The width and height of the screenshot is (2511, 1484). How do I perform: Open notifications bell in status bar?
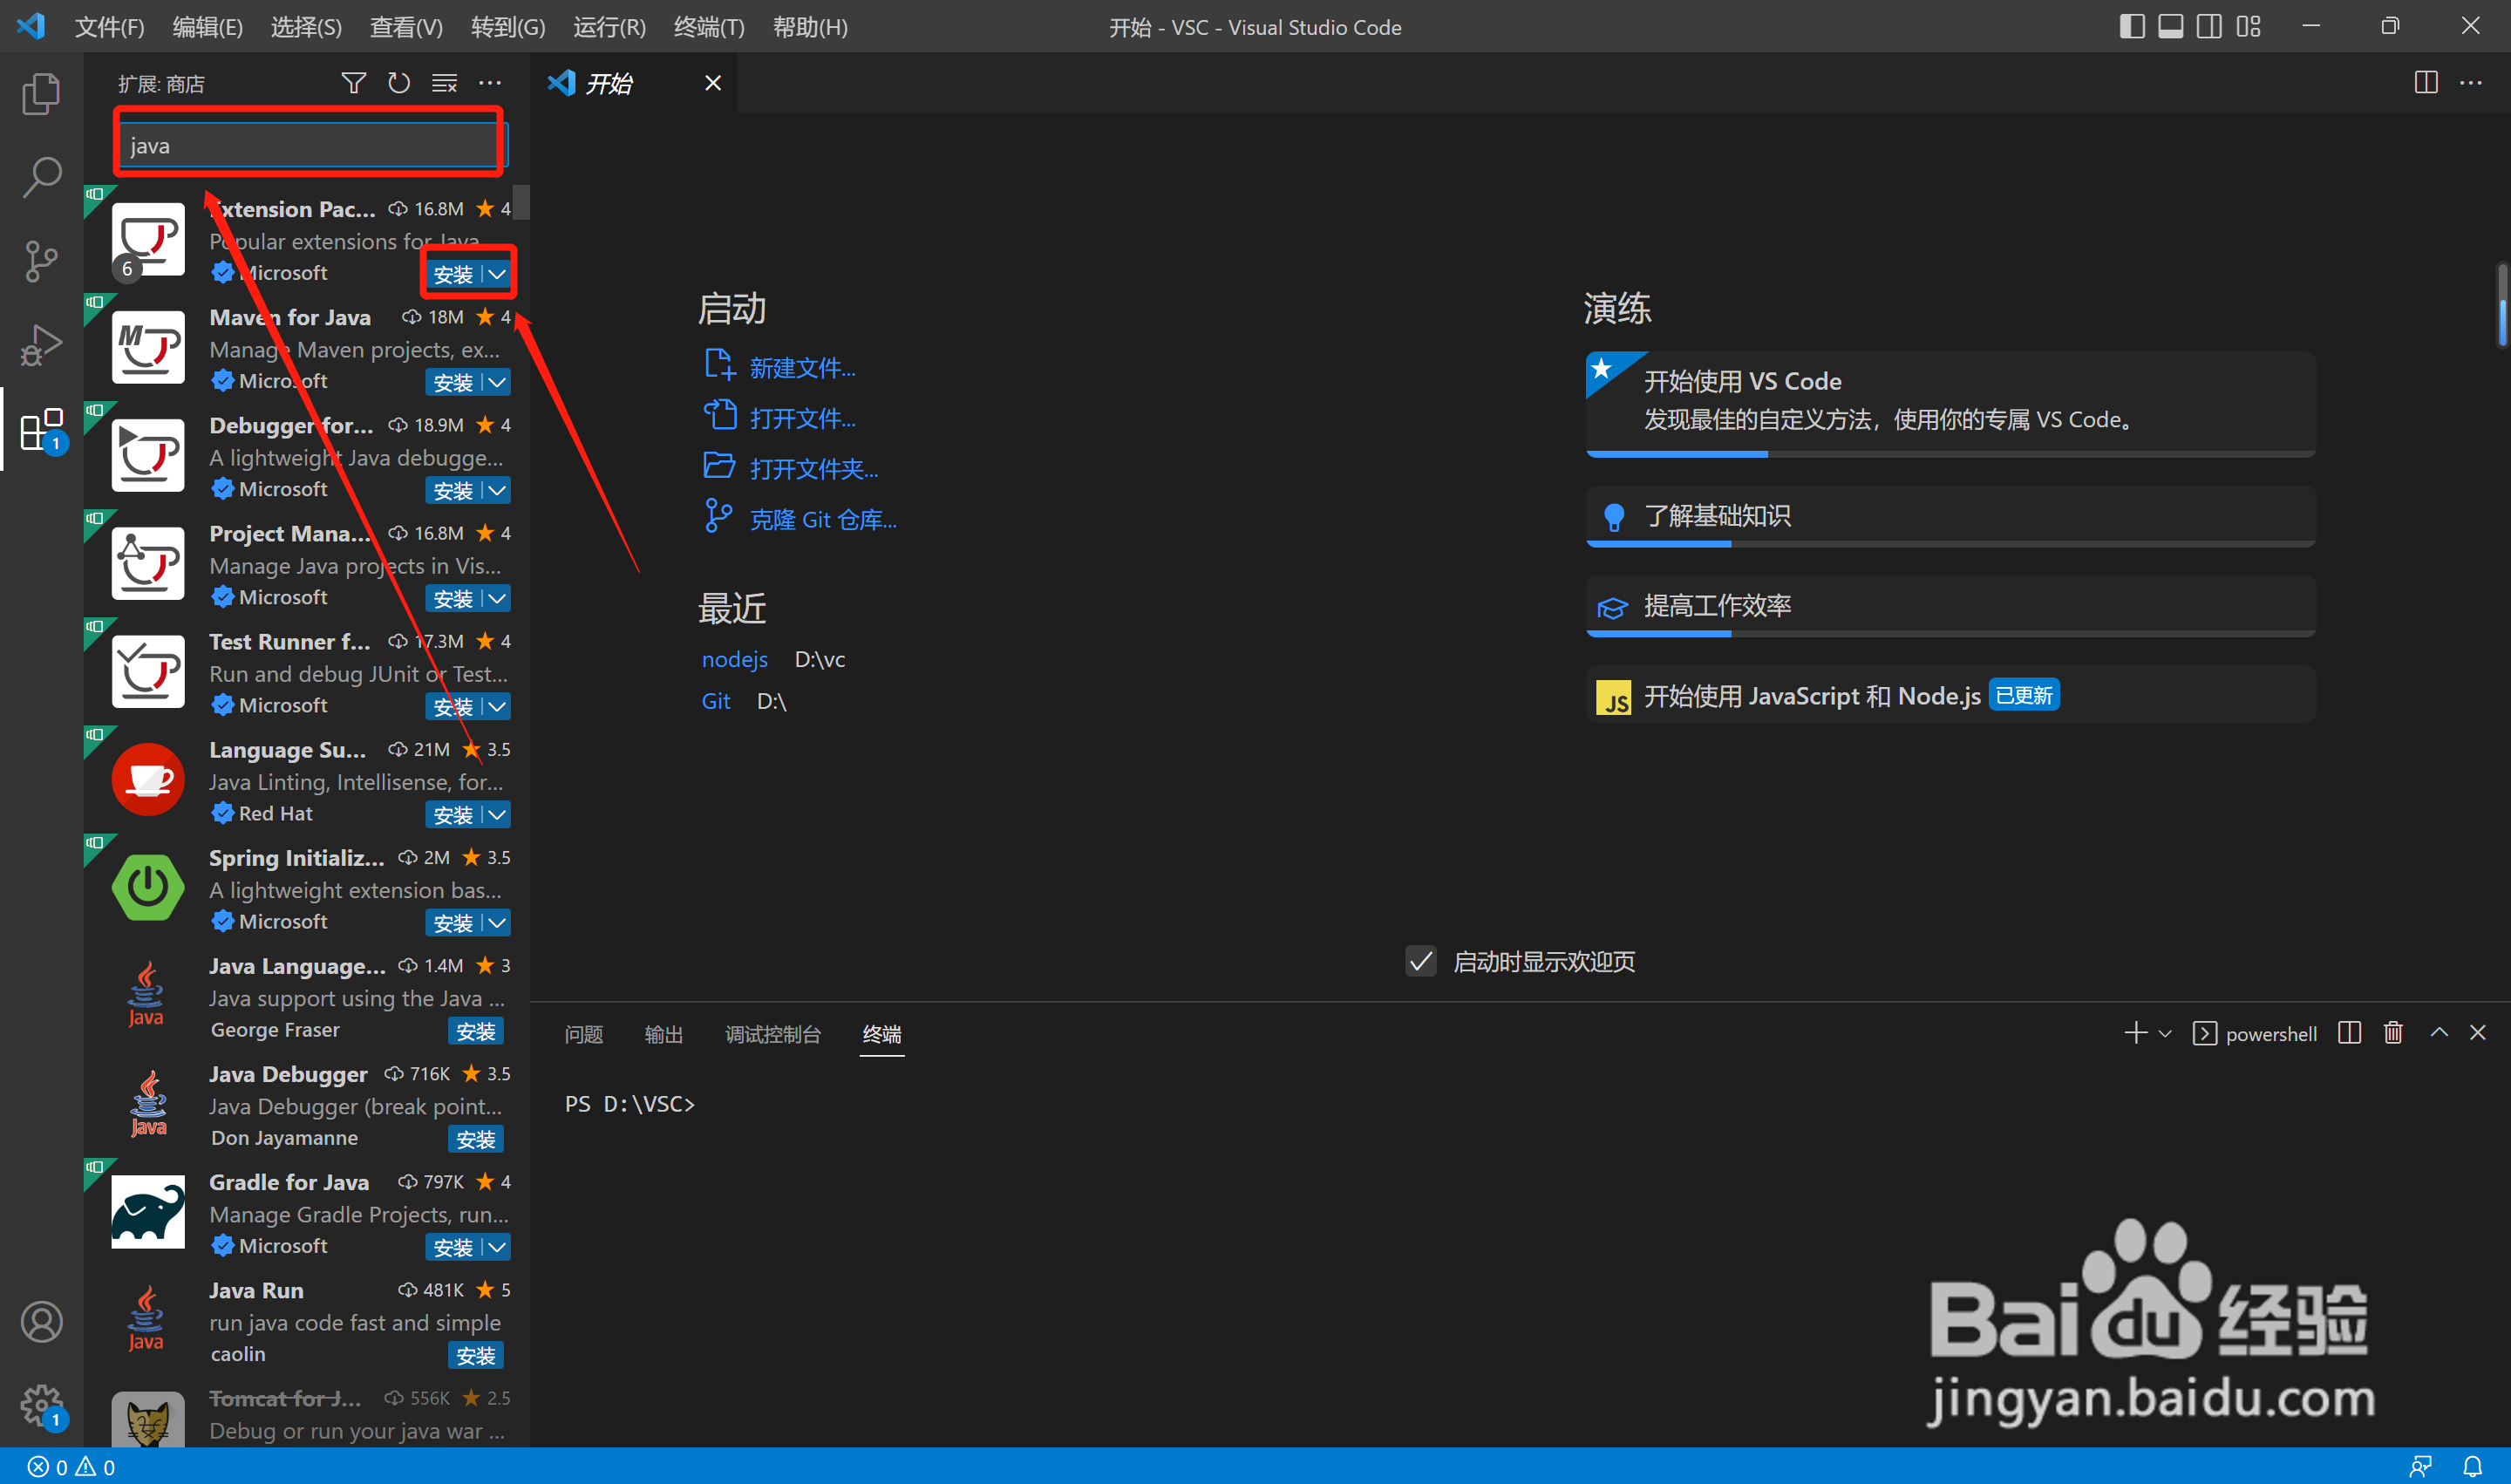(x=2472, y=1467)
